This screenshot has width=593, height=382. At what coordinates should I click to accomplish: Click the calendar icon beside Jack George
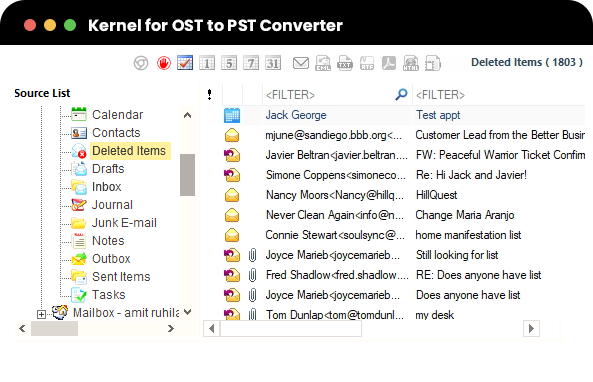[x=232, y=115]
